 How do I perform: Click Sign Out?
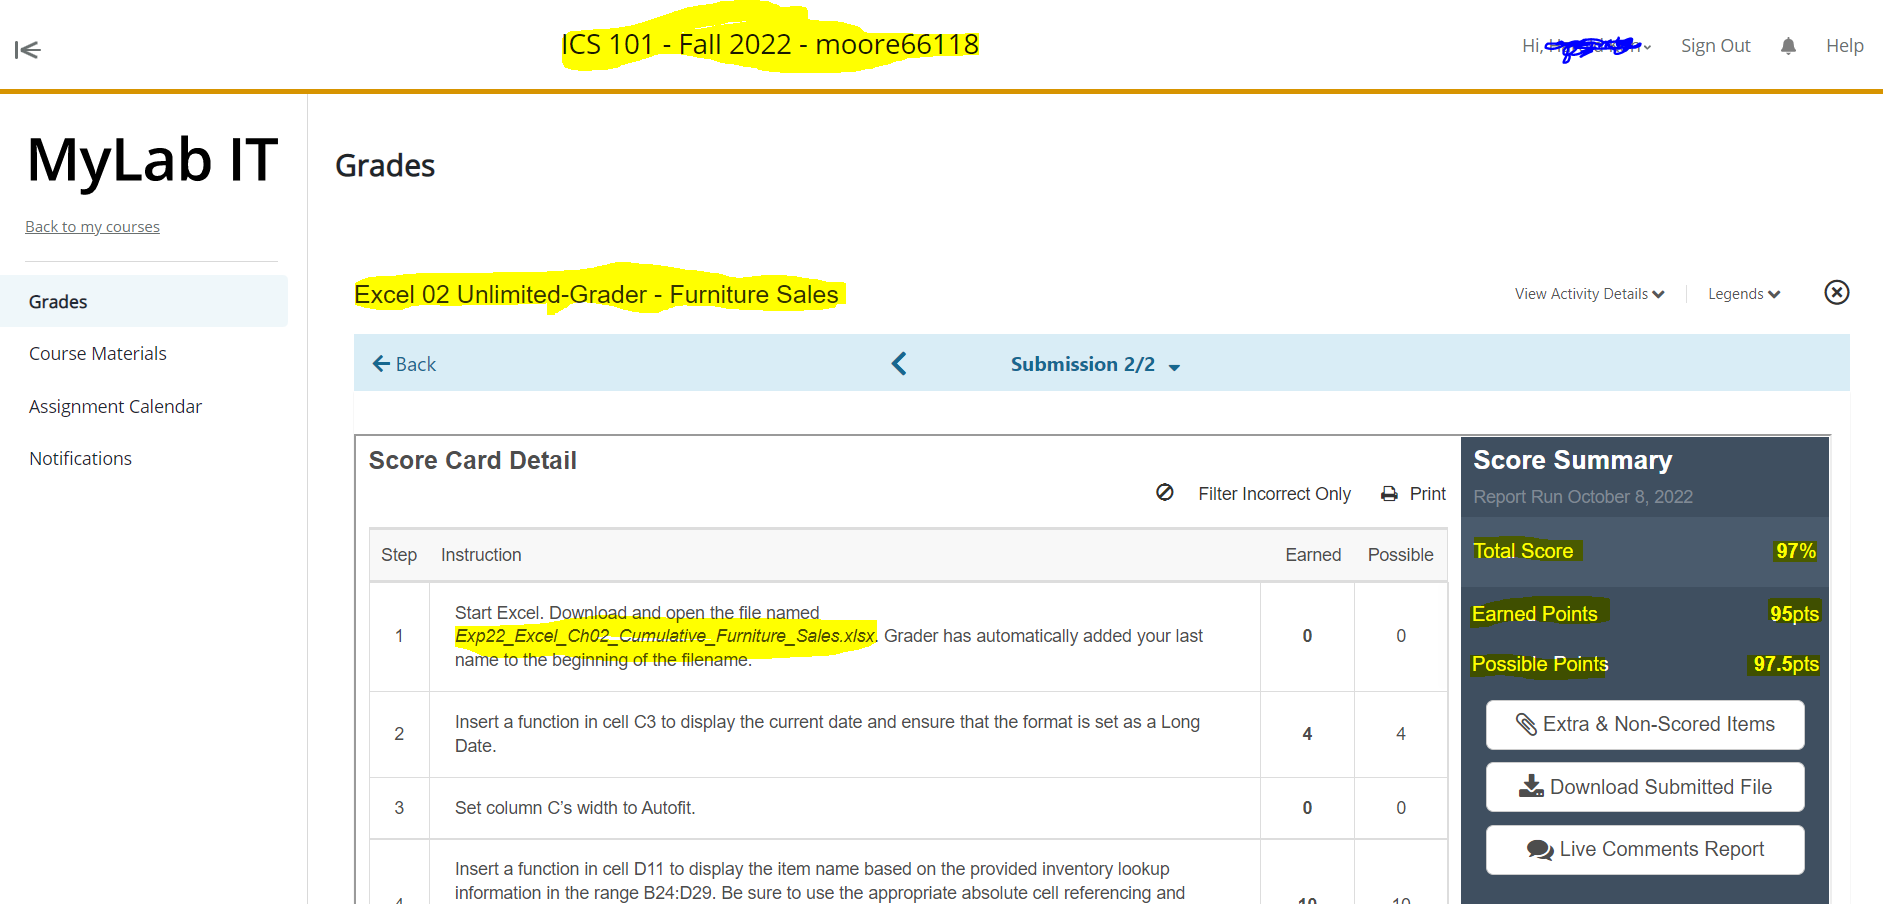tap(1715, 46)
